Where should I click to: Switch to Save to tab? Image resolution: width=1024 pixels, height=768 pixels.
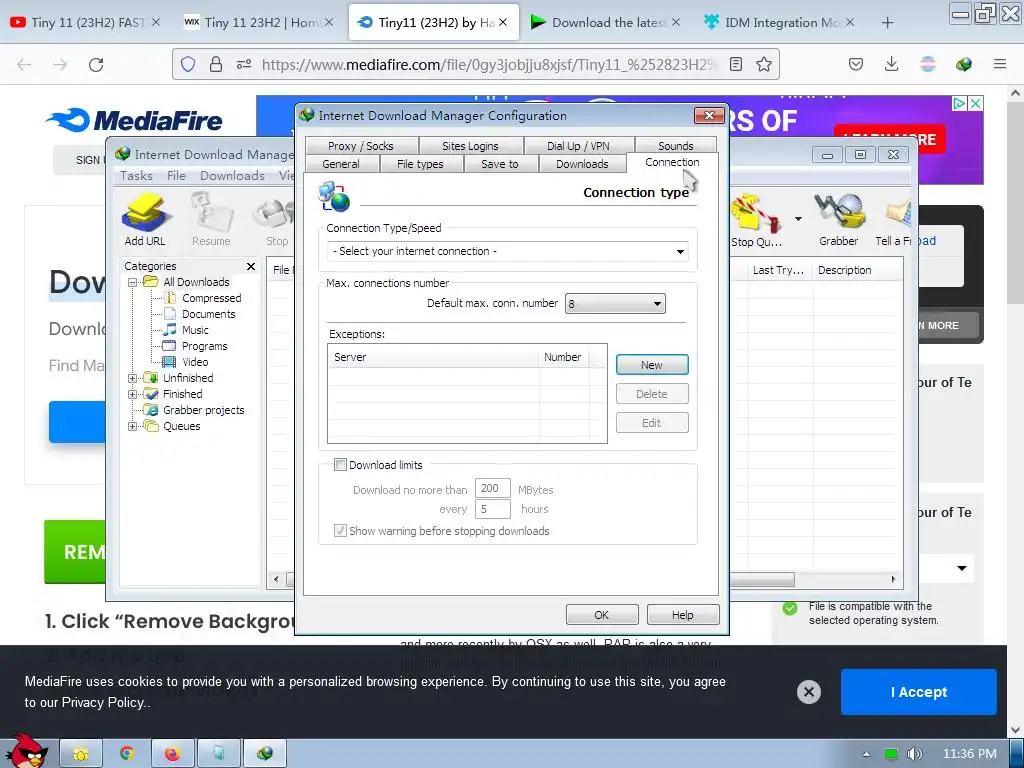[500, 164]
